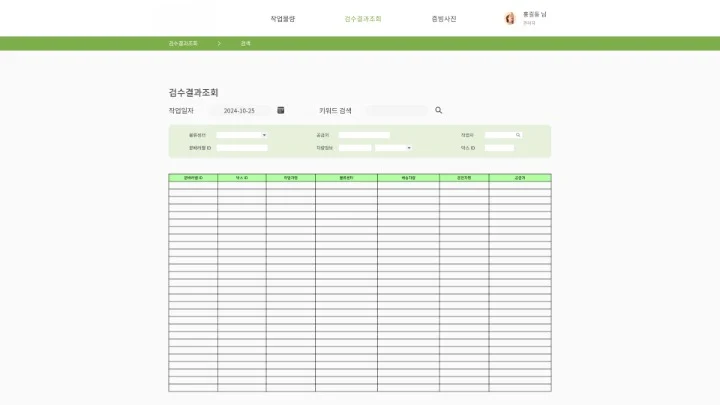Click the breadcrumb chevron separator
The image size is (720, 405).
(219, 43)
